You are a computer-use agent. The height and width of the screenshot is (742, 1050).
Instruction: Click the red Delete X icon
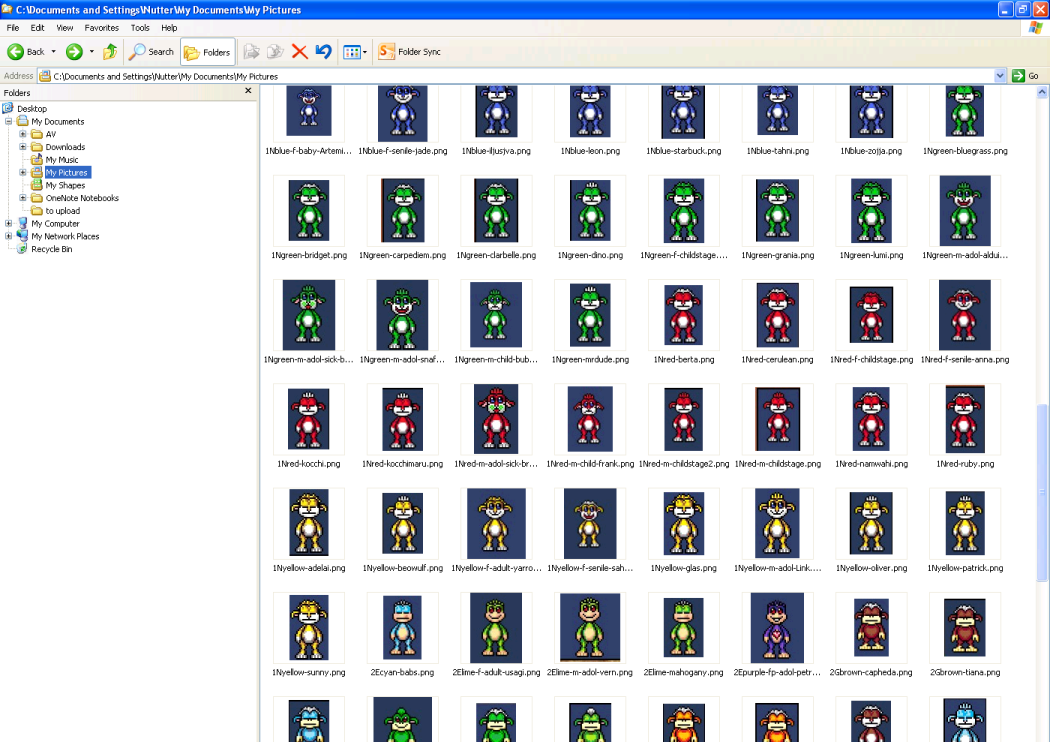[299, 52]
